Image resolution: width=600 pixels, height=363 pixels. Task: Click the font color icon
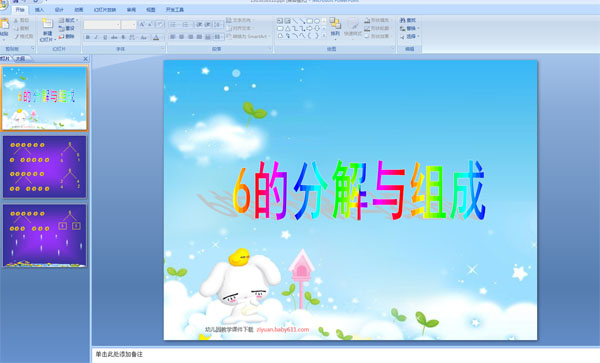click(156, 37)
